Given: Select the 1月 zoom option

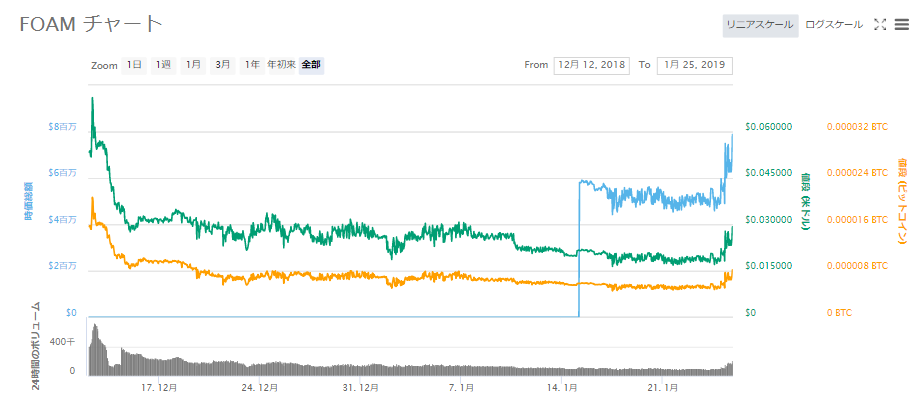Looking at the screenshot, I should [x=193, y=65].
